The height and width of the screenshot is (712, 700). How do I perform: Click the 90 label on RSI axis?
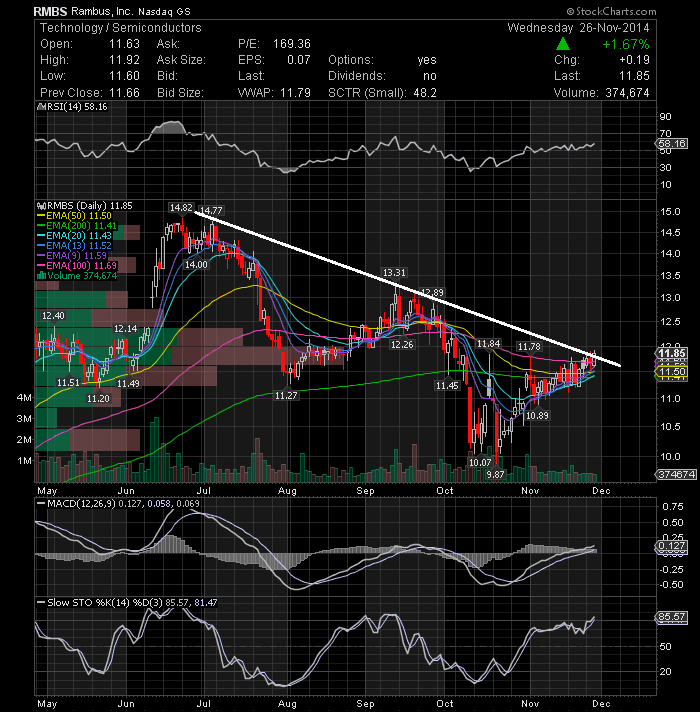(665, 117)
